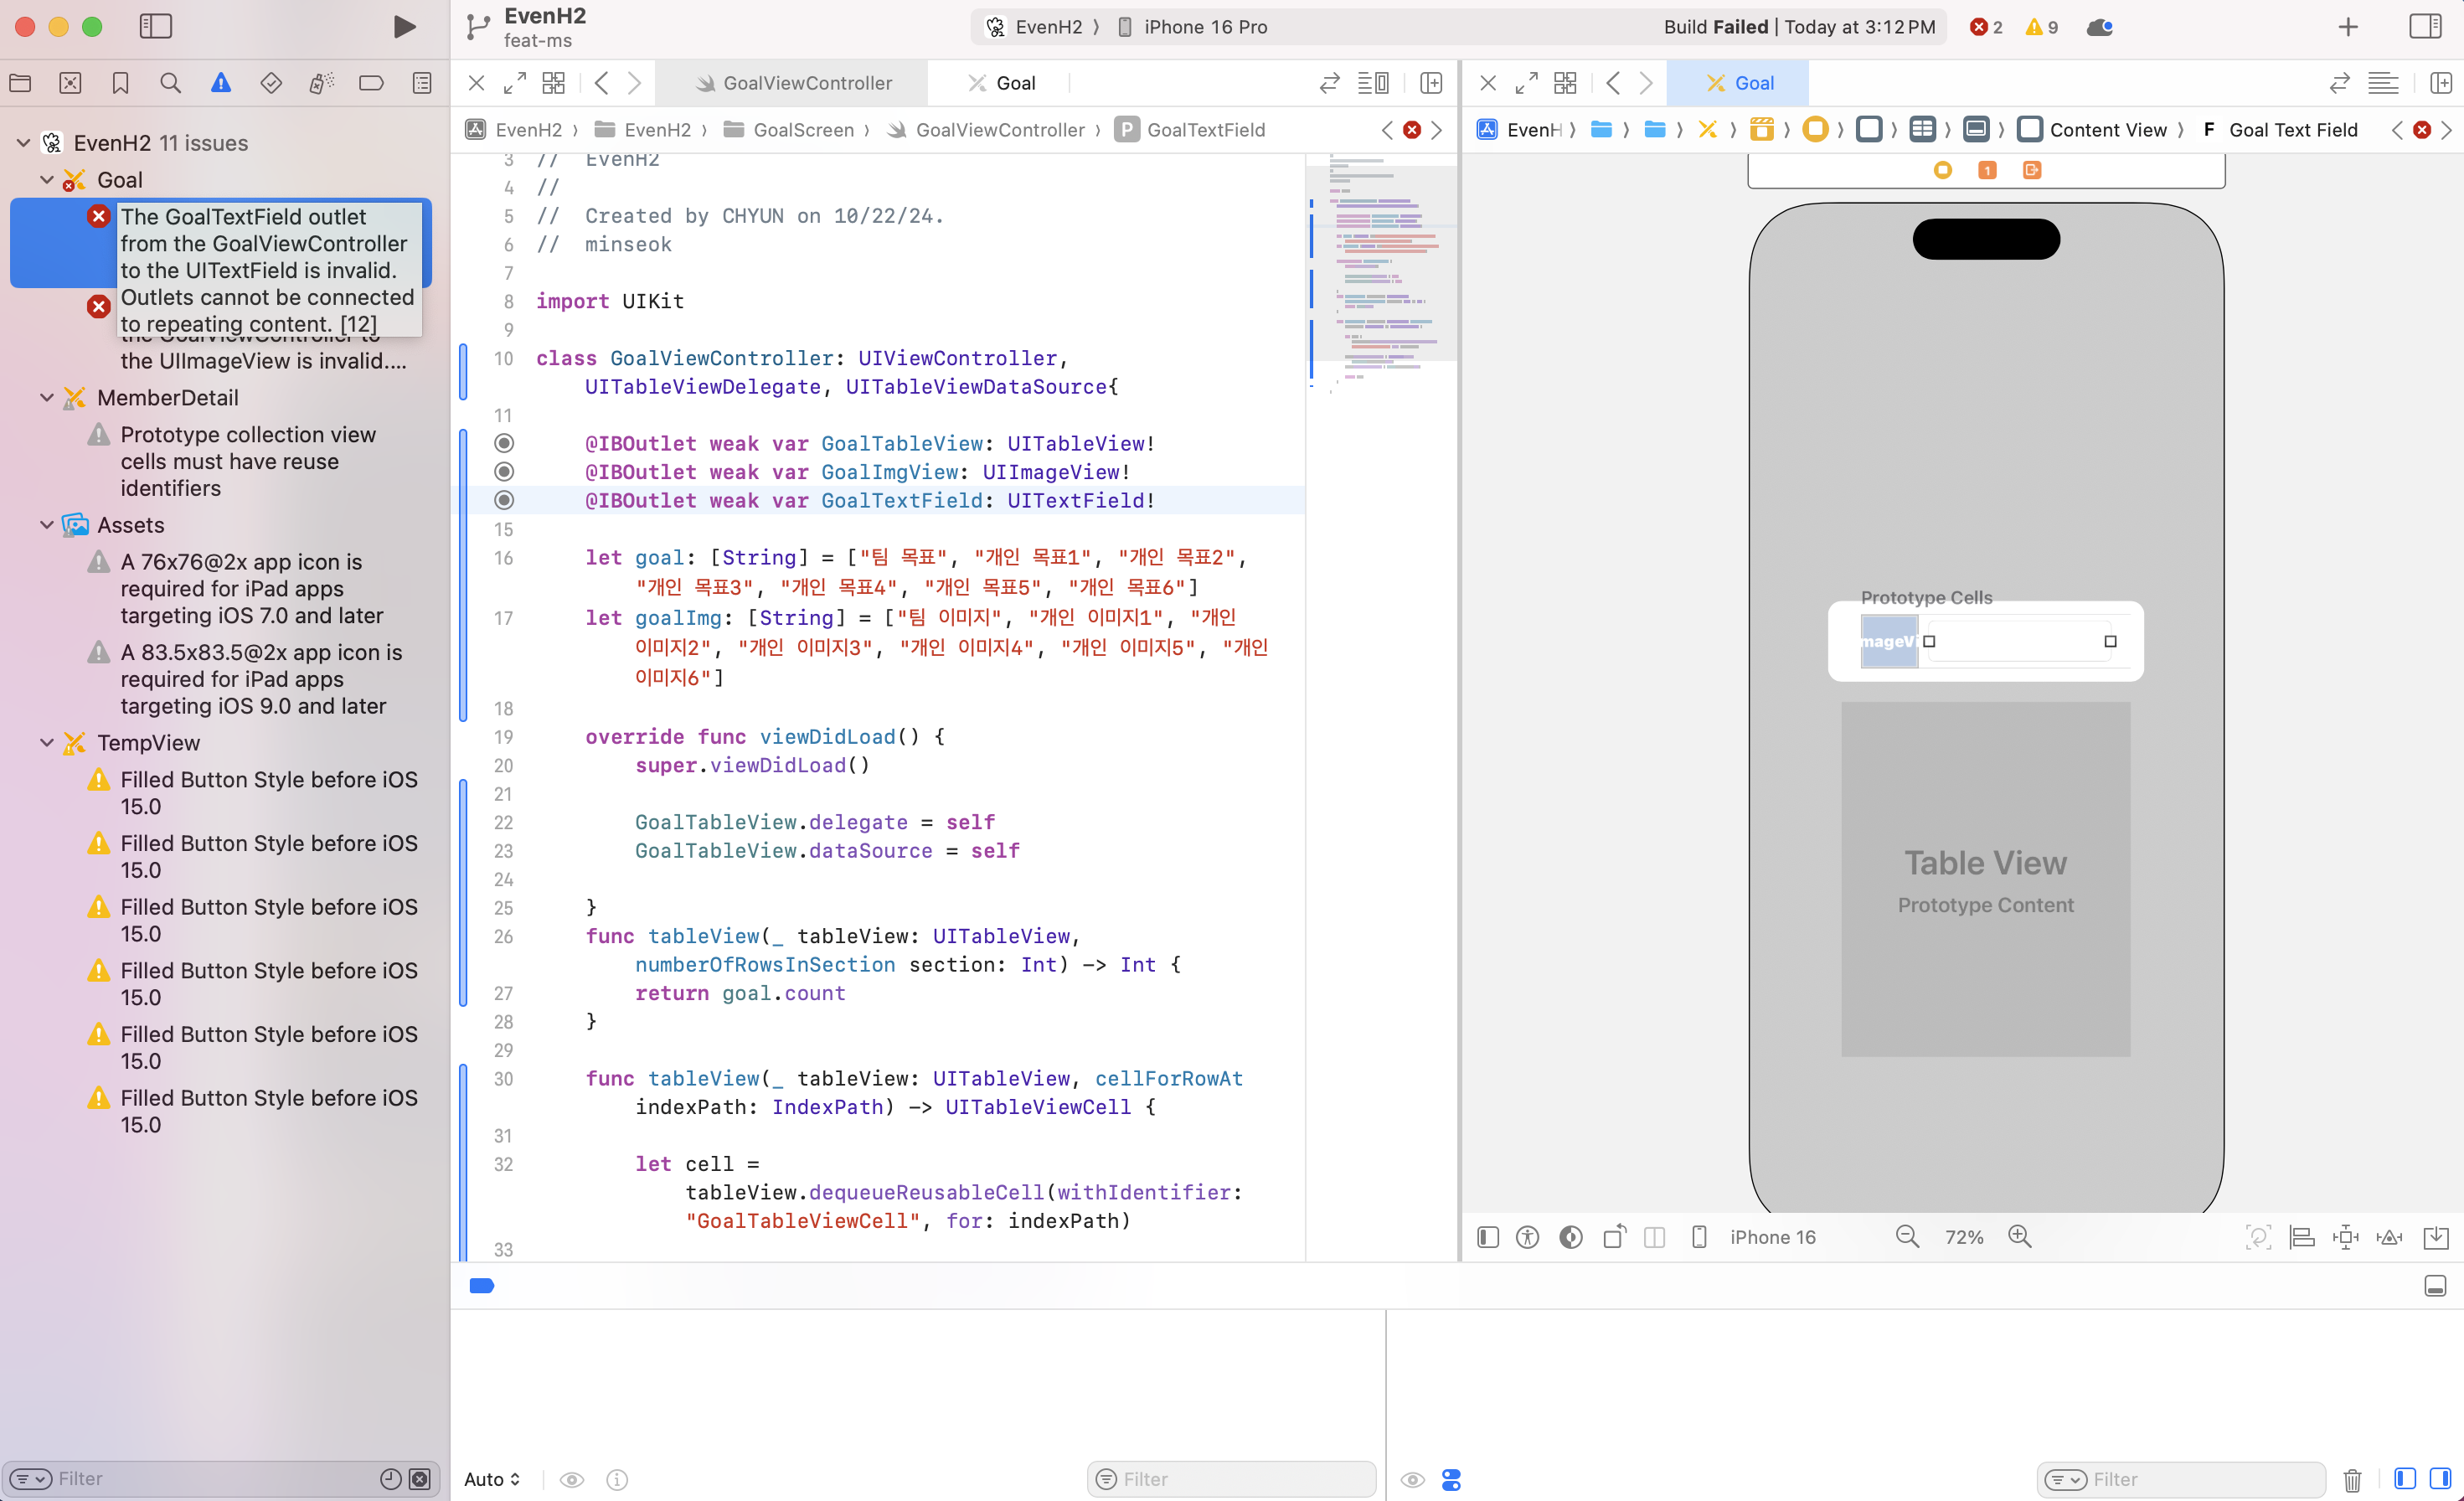The height and width of the screenshot is (1501, 2464).
Task: Collapse the TempView issue group
Action: 47,743
